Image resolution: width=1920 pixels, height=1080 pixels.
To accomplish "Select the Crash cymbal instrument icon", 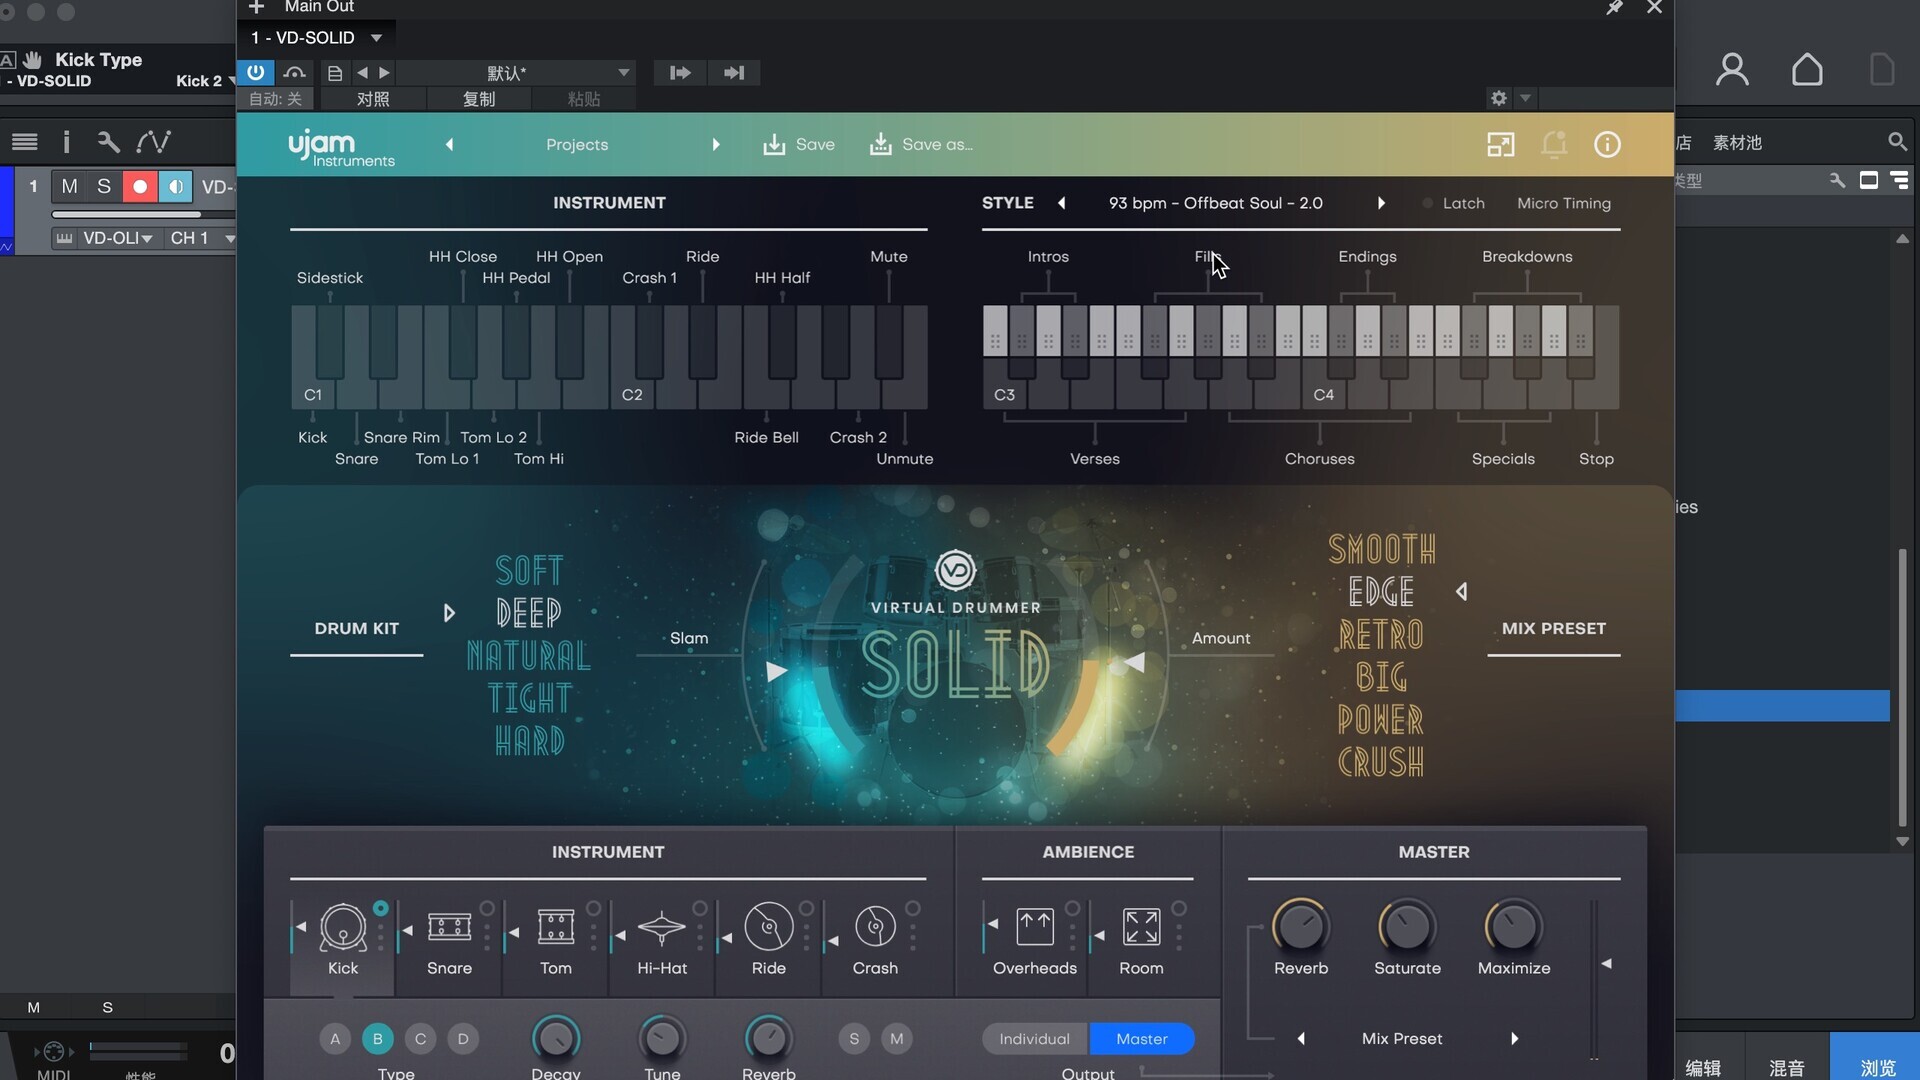I will point(875,927).
